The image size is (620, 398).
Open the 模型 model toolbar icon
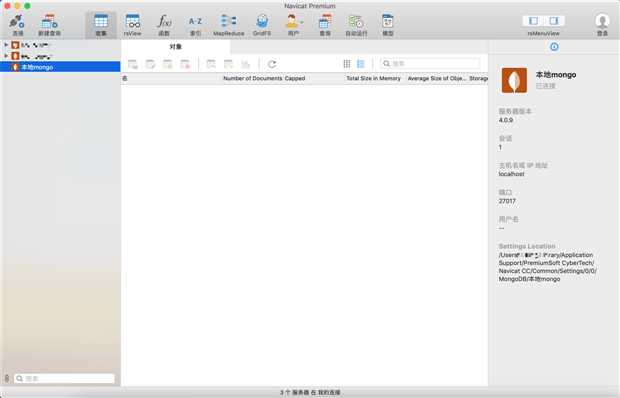388,25
